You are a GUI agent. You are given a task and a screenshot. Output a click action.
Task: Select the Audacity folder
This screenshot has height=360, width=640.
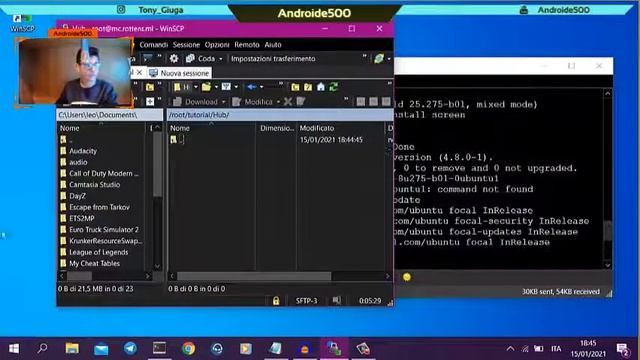point(83,151)
